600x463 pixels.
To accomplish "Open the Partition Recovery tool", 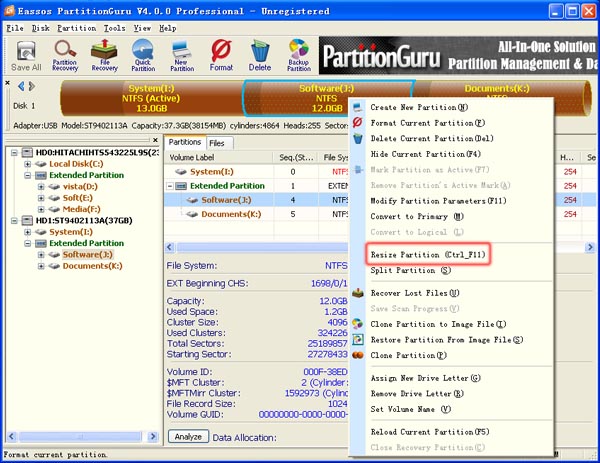I will (x=65, y=56).
